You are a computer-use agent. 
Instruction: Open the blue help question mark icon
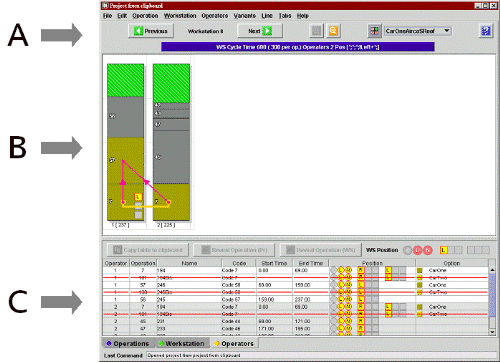pos(486,31)
